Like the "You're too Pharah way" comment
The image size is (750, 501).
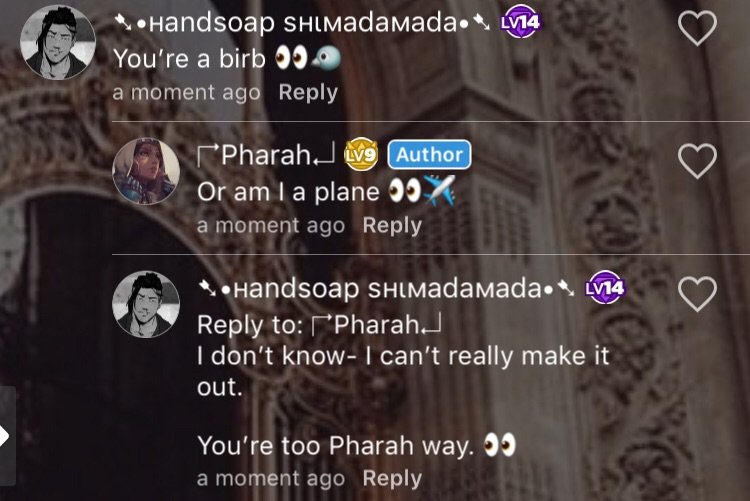coord(697,294)
